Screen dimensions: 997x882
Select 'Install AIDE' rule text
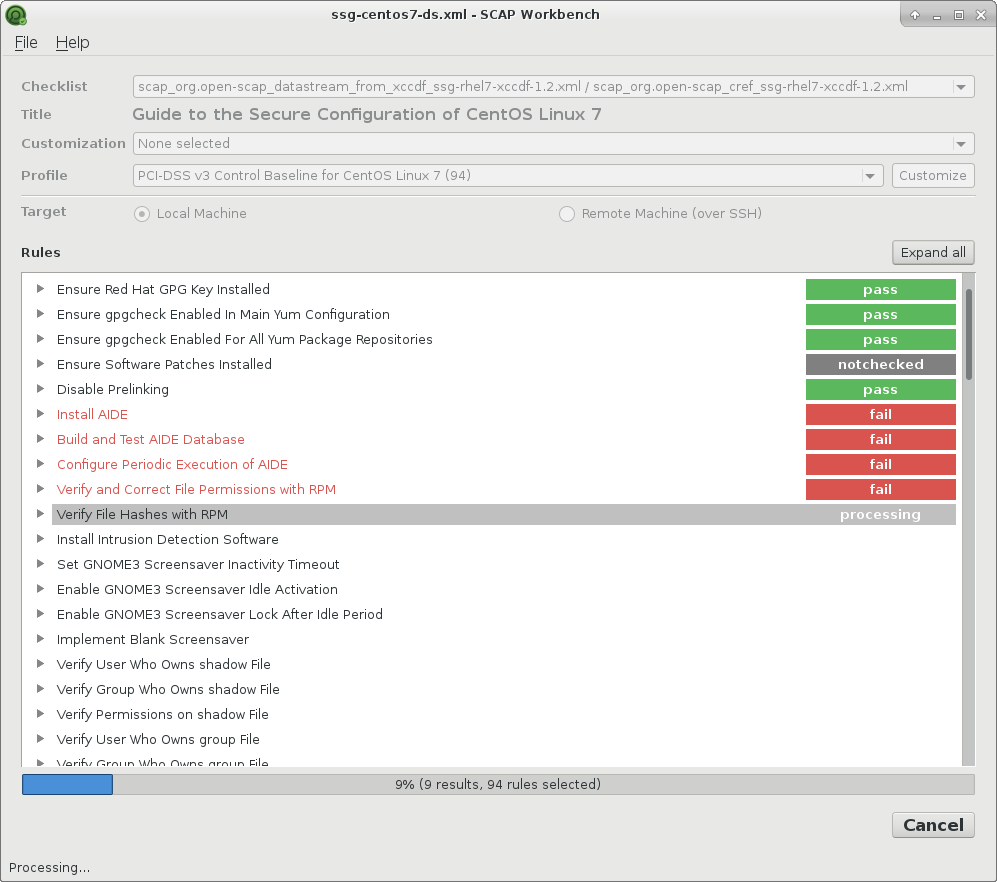click(x=92, y=415)
